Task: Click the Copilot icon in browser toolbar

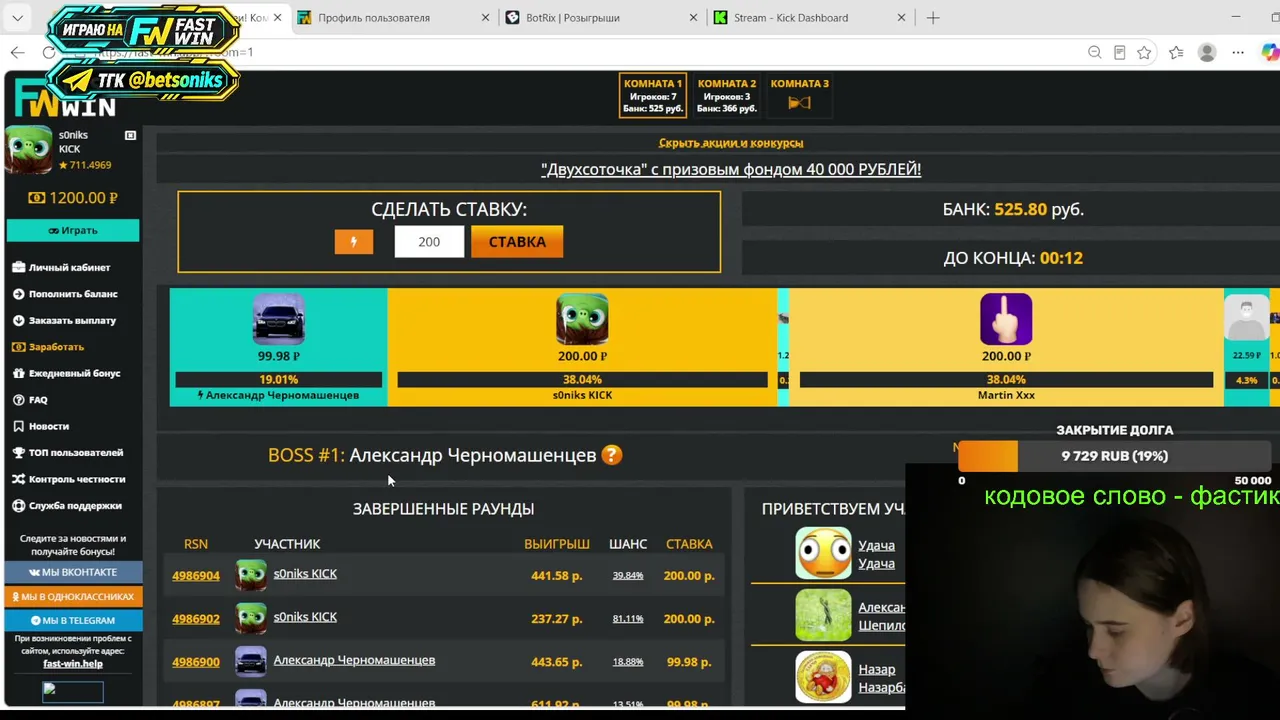Action: pyautogui.click(x=1269, y=52)
